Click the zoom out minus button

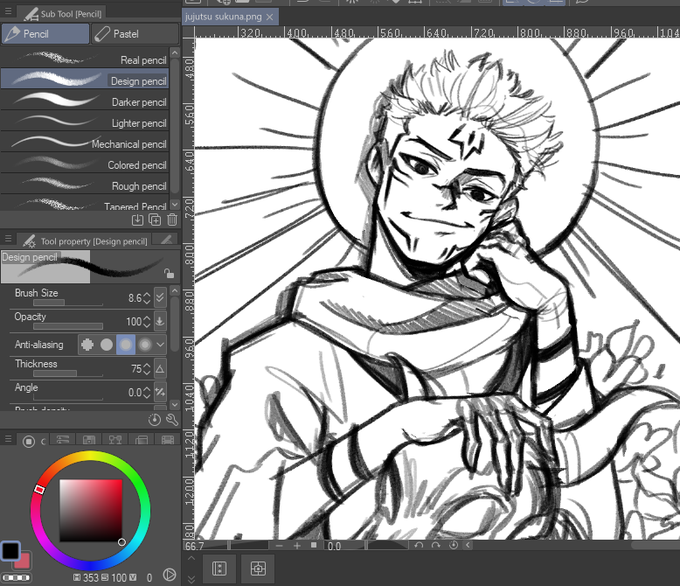coord(279,545)
